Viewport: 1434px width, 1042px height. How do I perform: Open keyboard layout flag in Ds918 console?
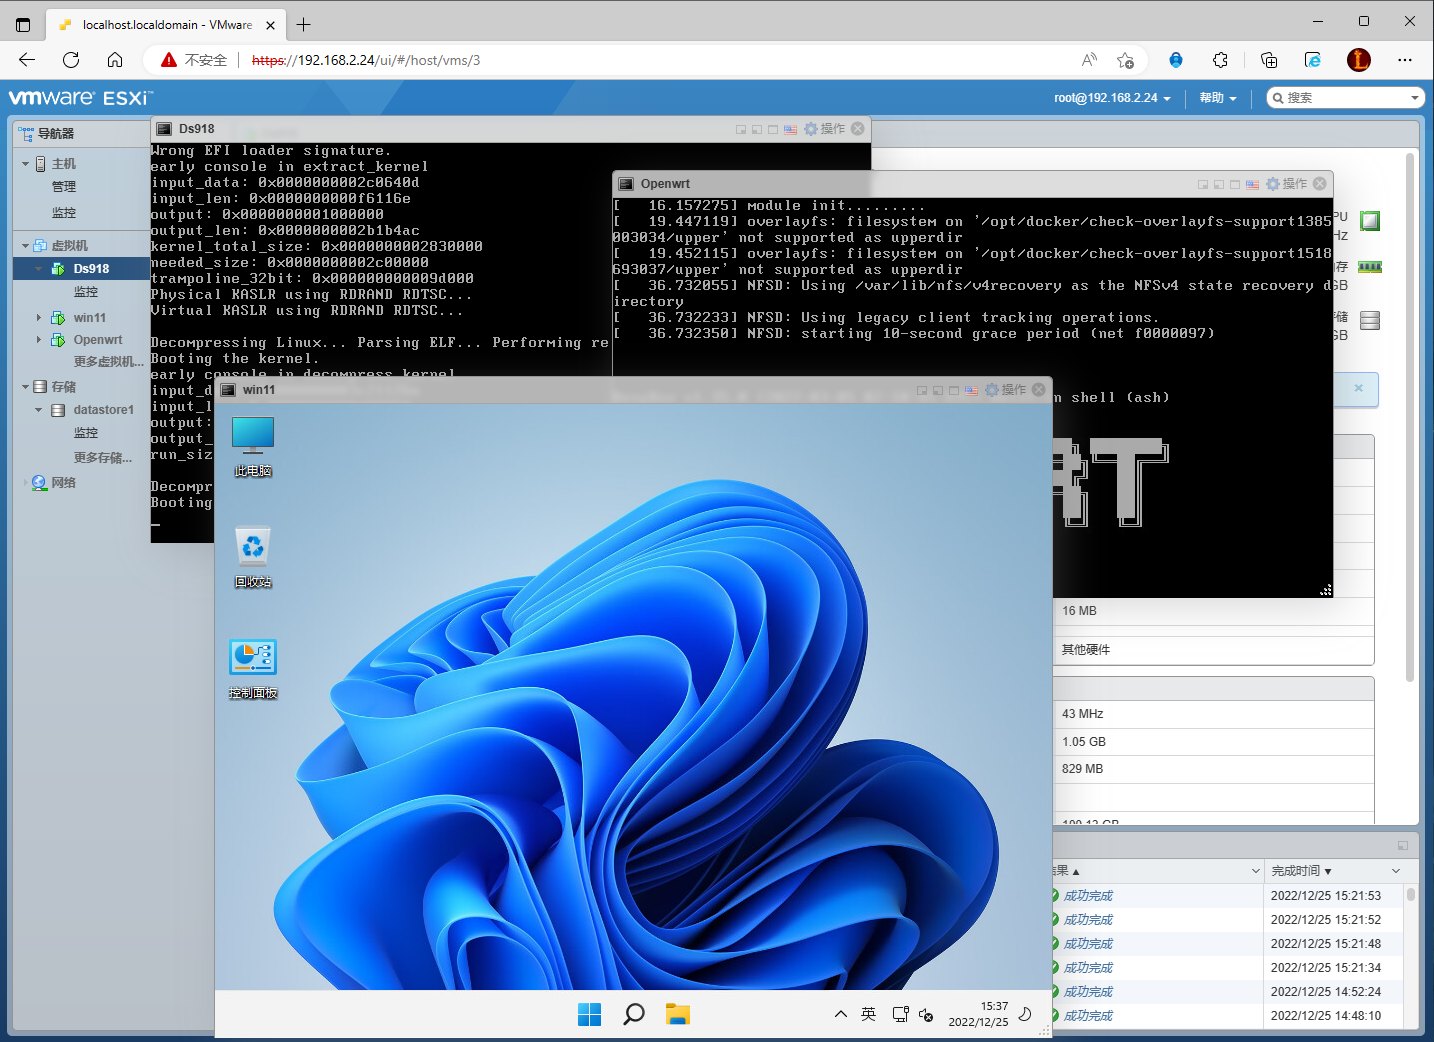[x=791, y=129]
